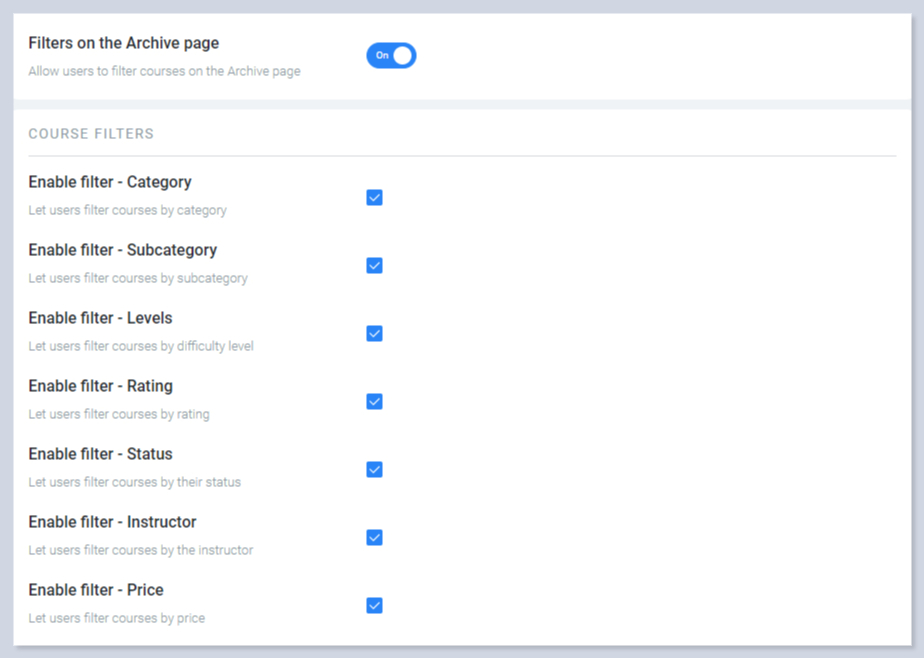Click "Allow users to filter courses" description

(x=164, y=72)
